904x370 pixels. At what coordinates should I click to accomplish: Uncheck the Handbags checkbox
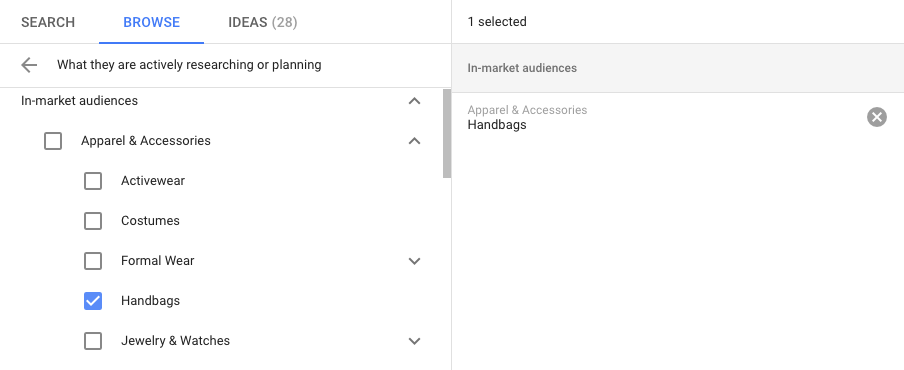[93, 301]
